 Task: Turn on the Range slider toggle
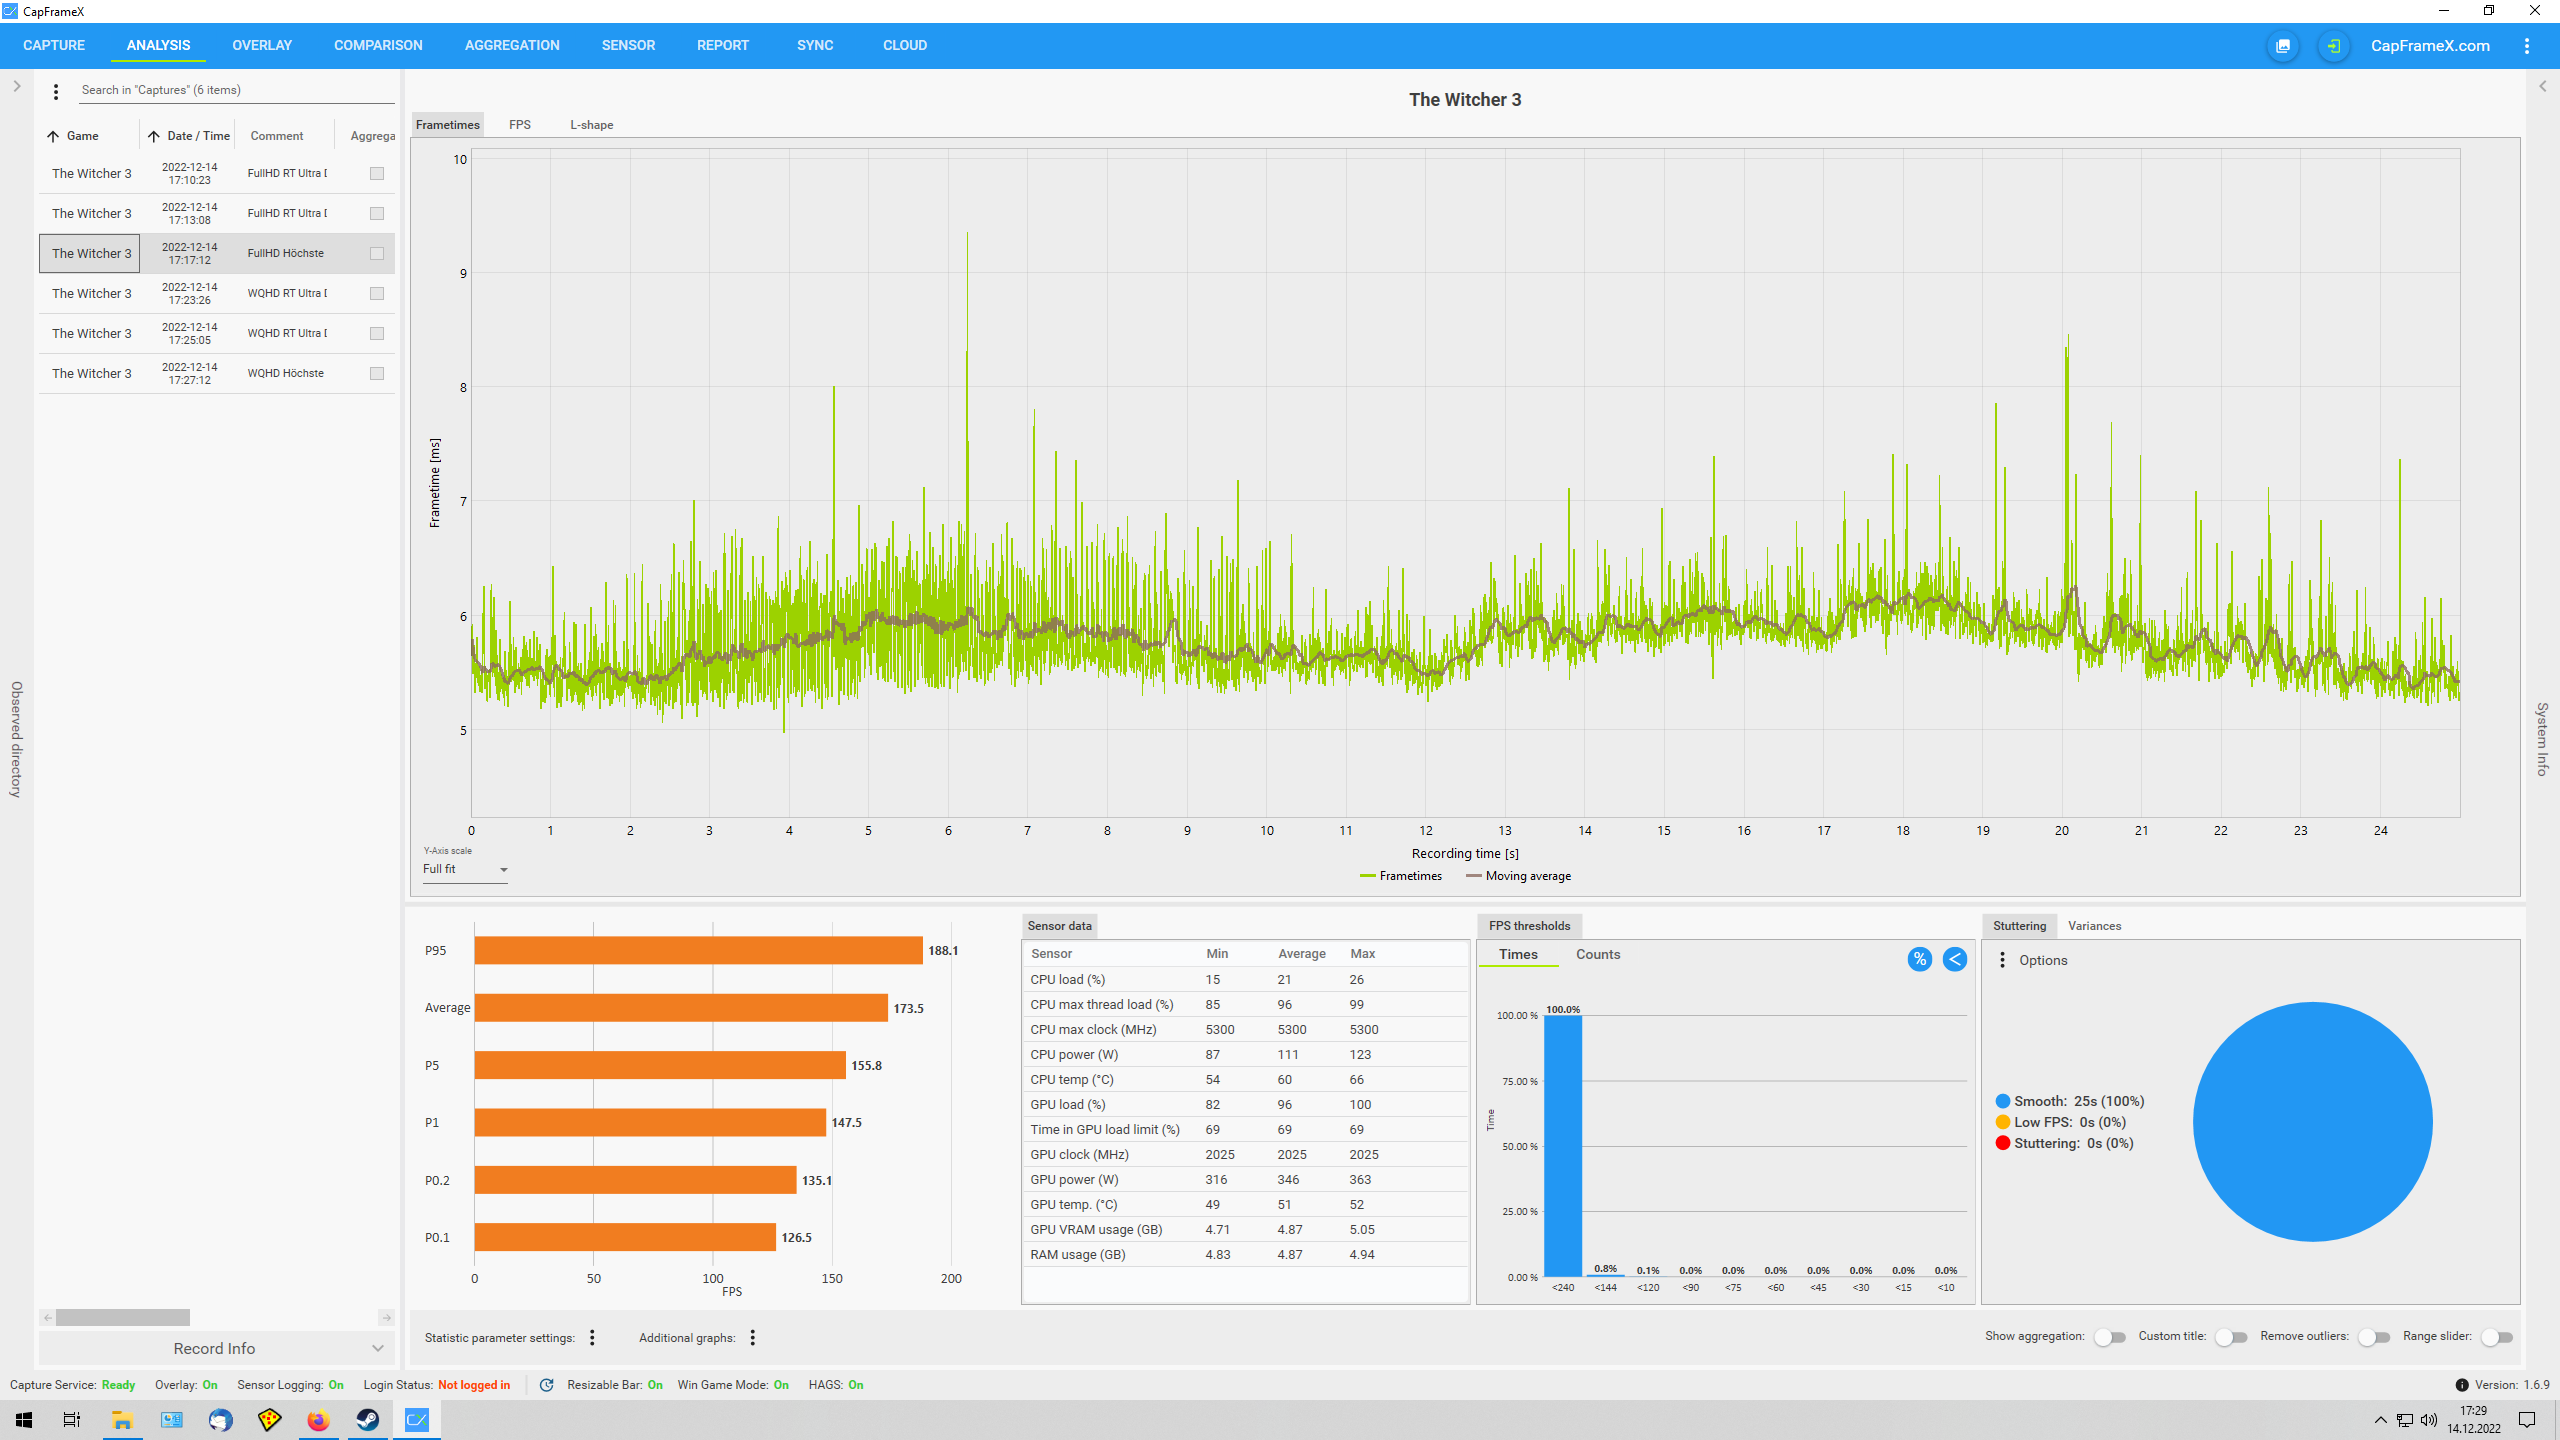[x=2497, y=1337]
